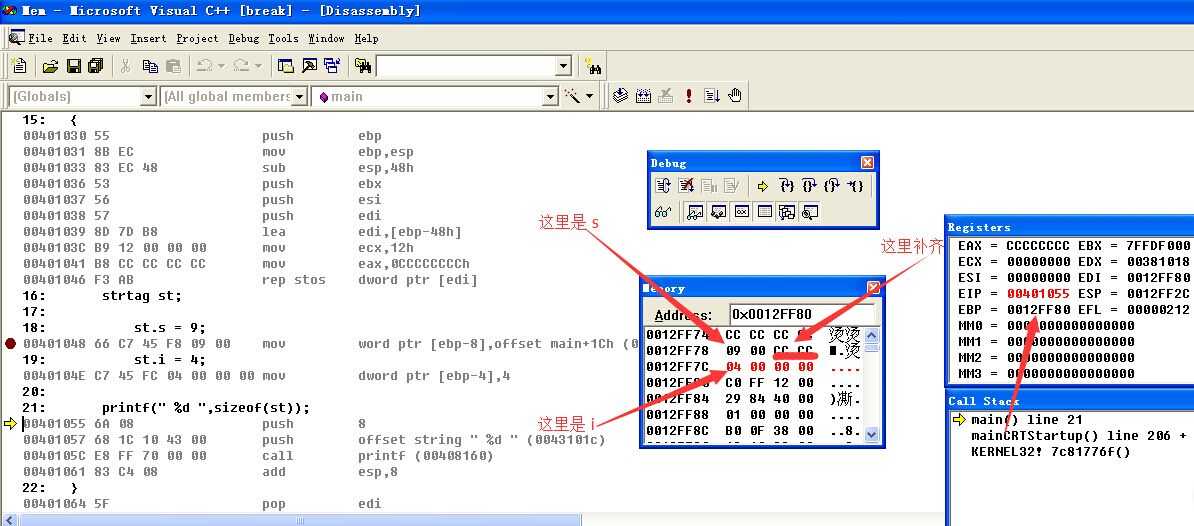Click the Memory window Address field

point(801,314)
